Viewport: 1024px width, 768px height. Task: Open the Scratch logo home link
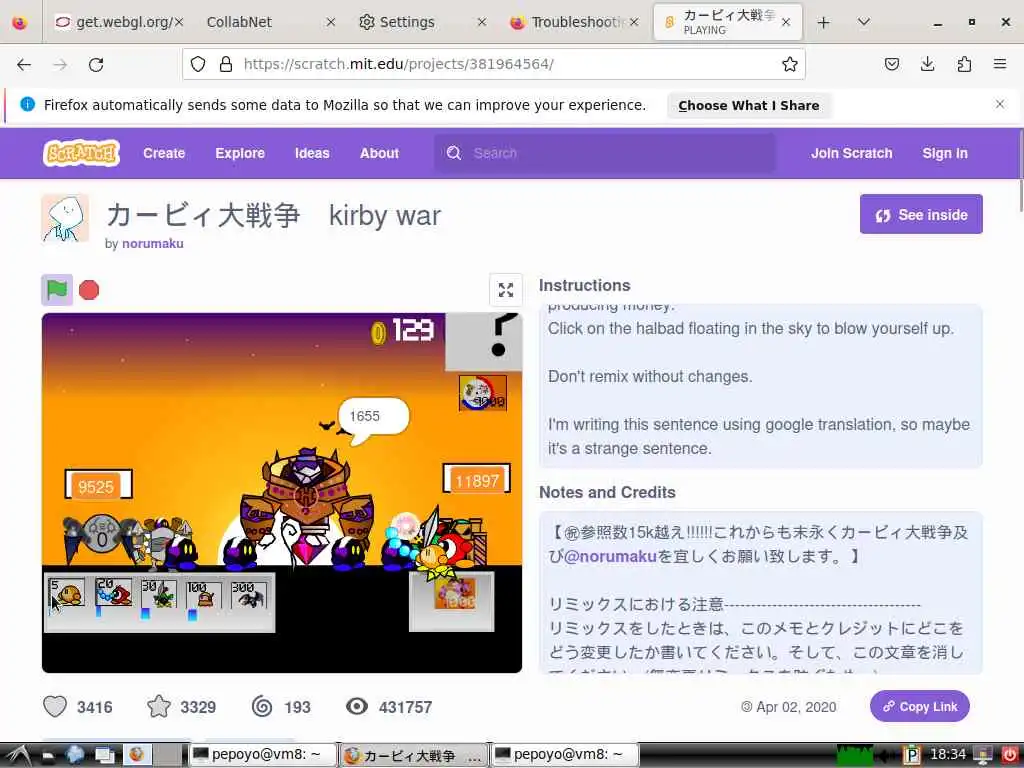point(81,153)
